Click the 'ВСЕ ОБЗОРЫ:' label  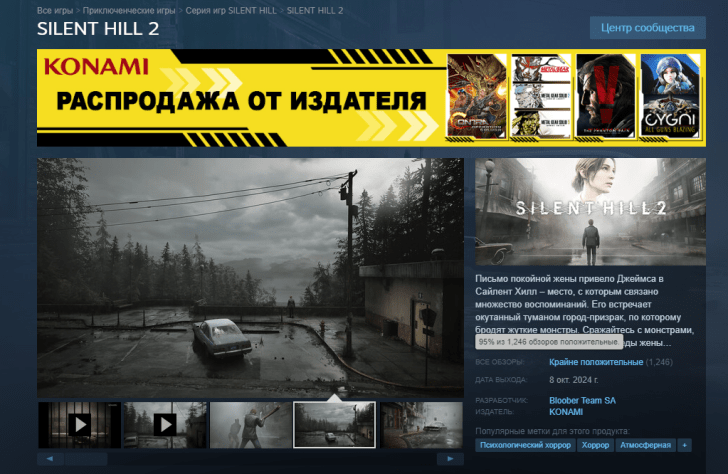(x=500, y=362)
